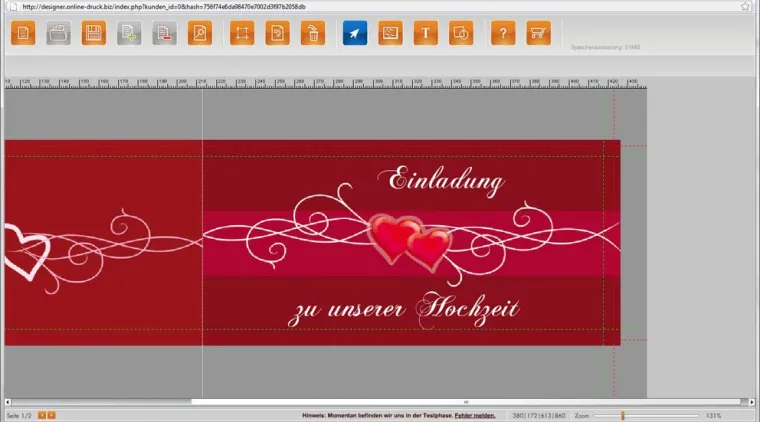Screen dimensions: 760x422
Task: Select the Einladung text on the card
Action: 441,181
